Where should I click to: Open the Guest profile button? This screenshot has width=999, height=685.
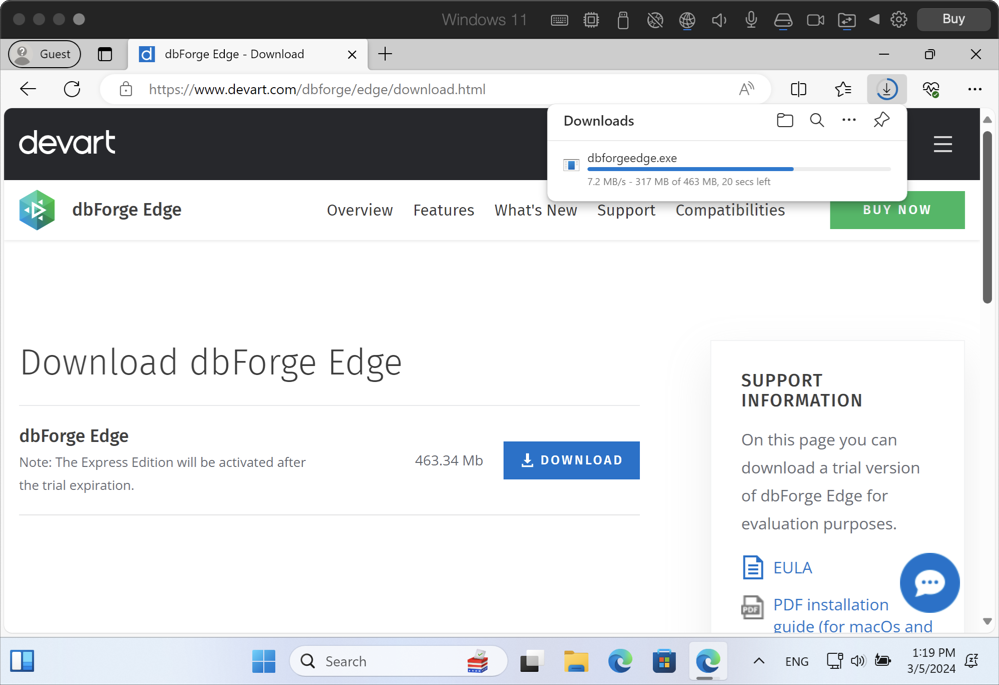tap(44, 54)
